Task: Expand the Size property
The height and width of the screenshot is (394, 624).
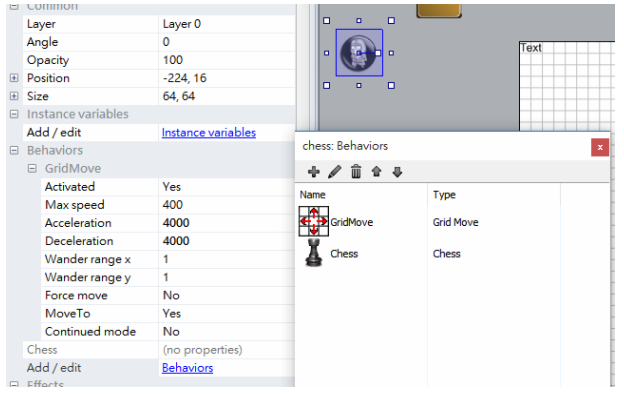Action: pos(14,96)
